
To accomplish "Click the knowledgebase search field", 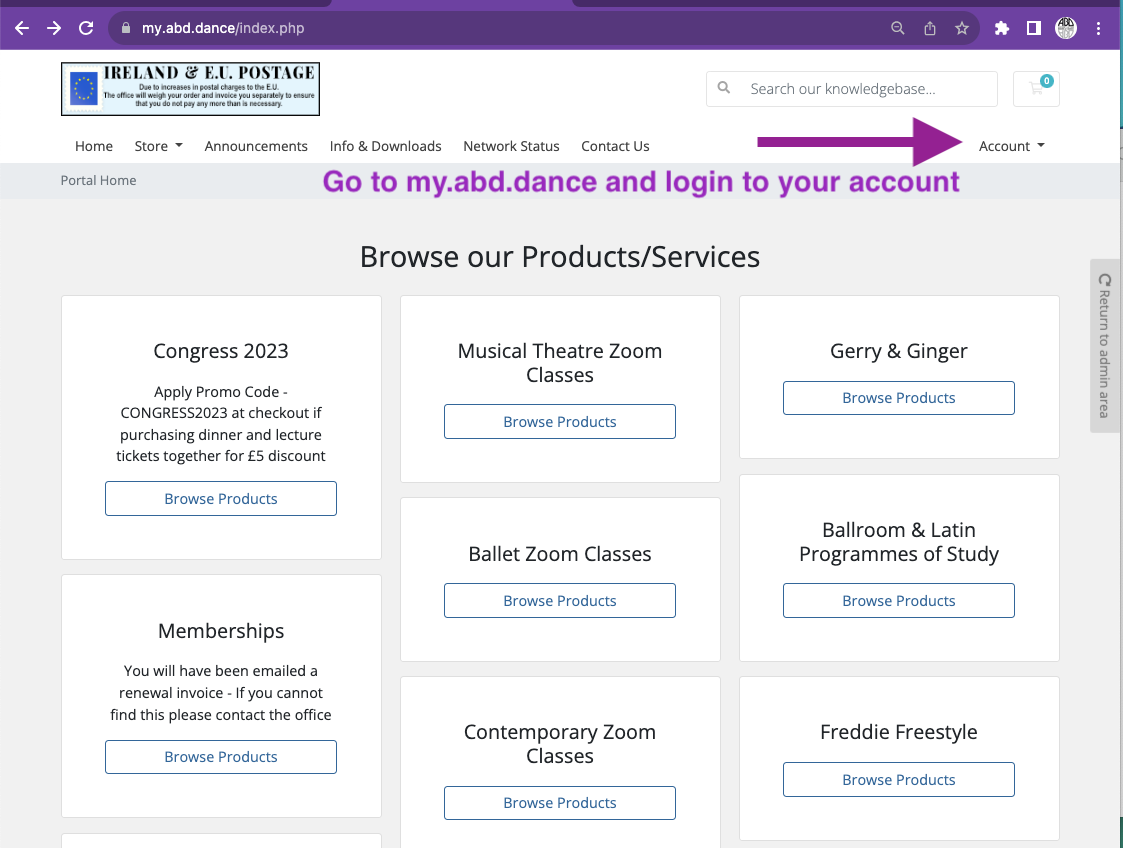I will click(865, 89).
